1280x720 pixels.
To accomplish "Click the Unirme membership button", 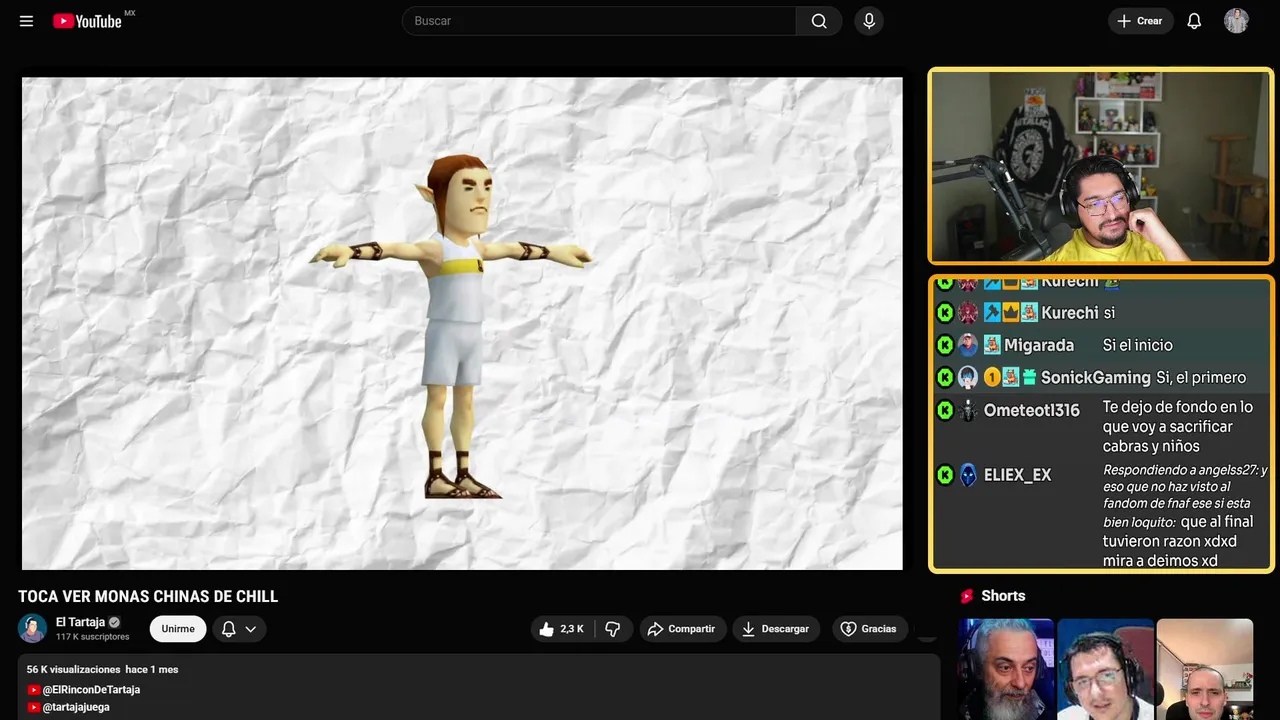I will (x=178, y=629).
